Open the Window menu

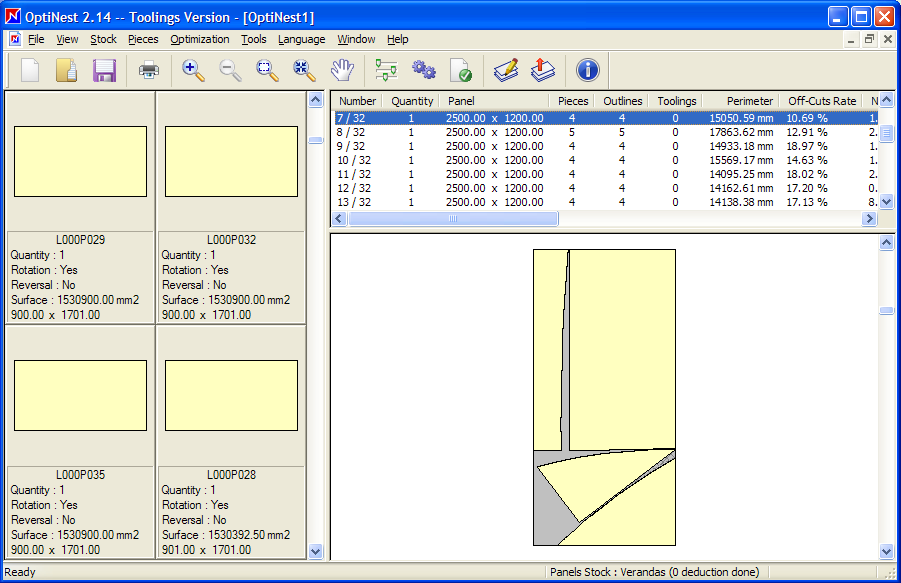356,39
